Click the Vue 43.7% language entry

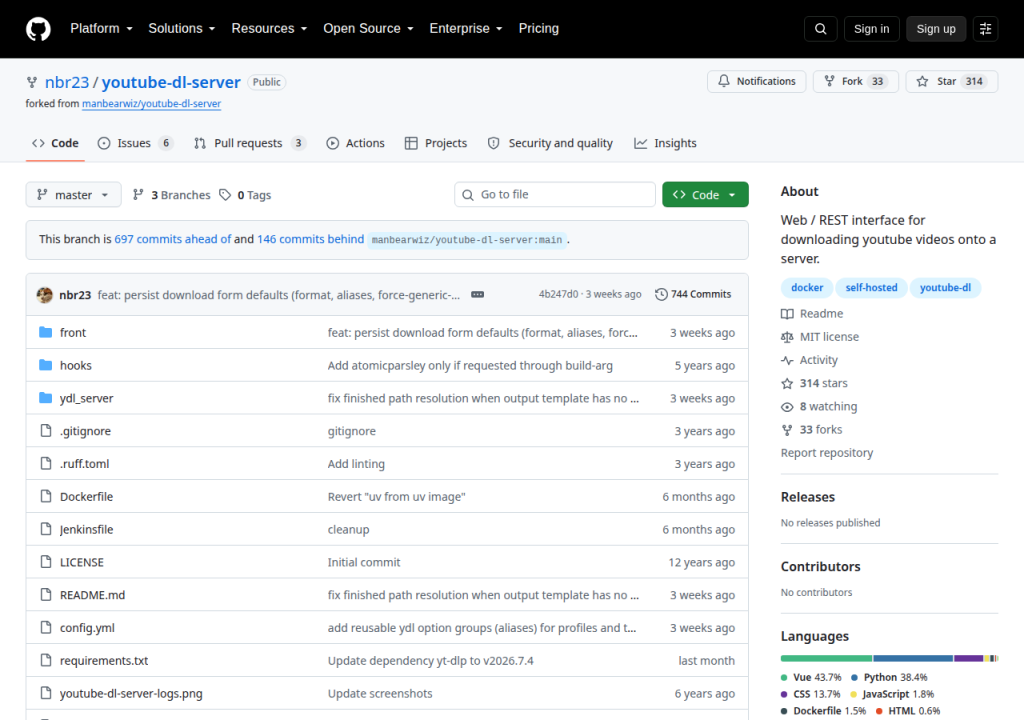pyautogui.click(x=811, y=678)
